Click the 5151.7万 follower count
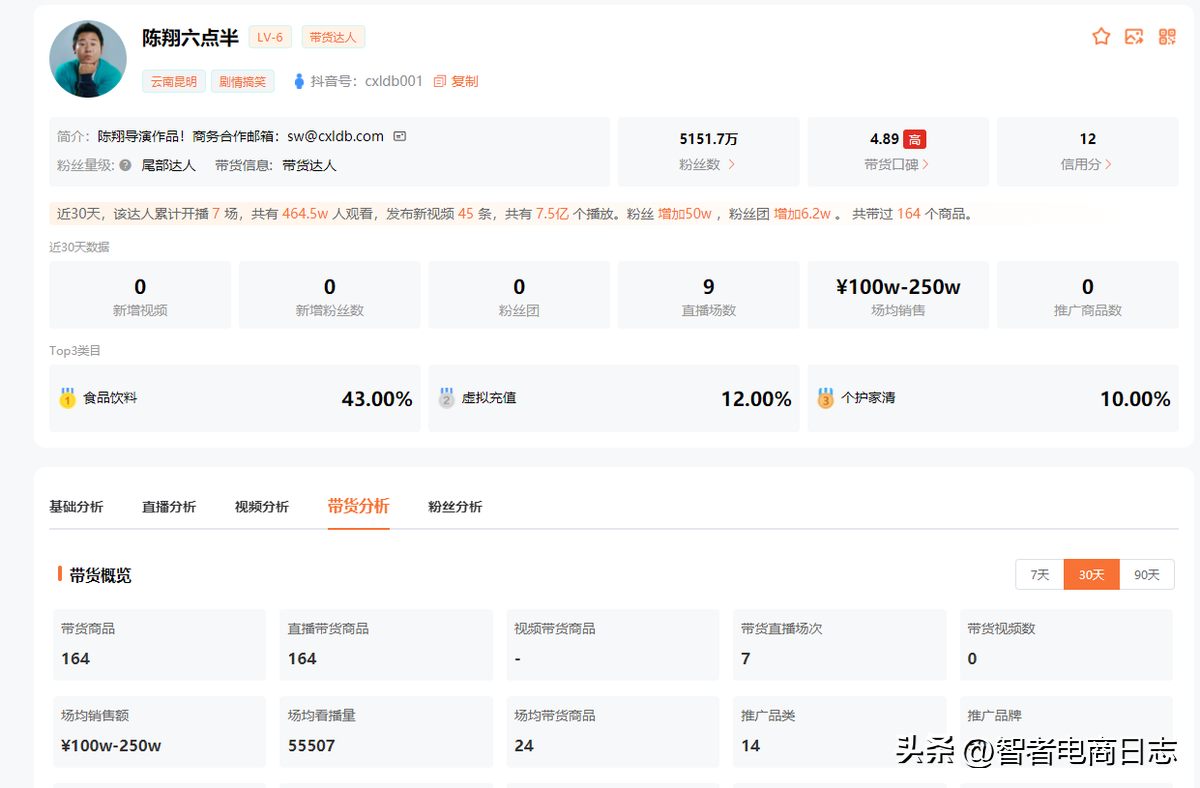 708,139
